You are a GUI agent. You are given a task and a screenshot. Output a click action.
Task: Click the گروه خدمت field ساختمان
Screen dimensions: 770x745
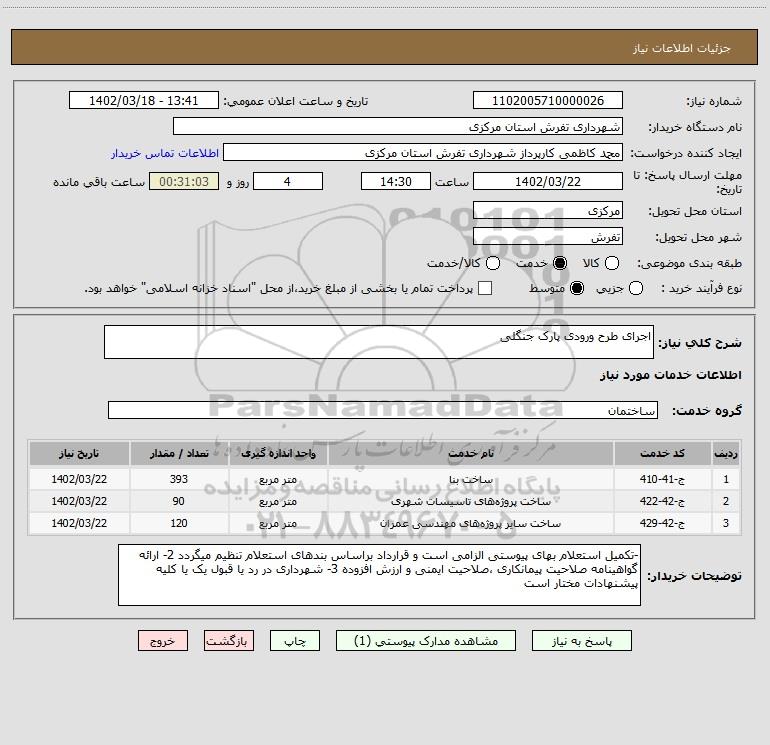[x=383, y=410]
